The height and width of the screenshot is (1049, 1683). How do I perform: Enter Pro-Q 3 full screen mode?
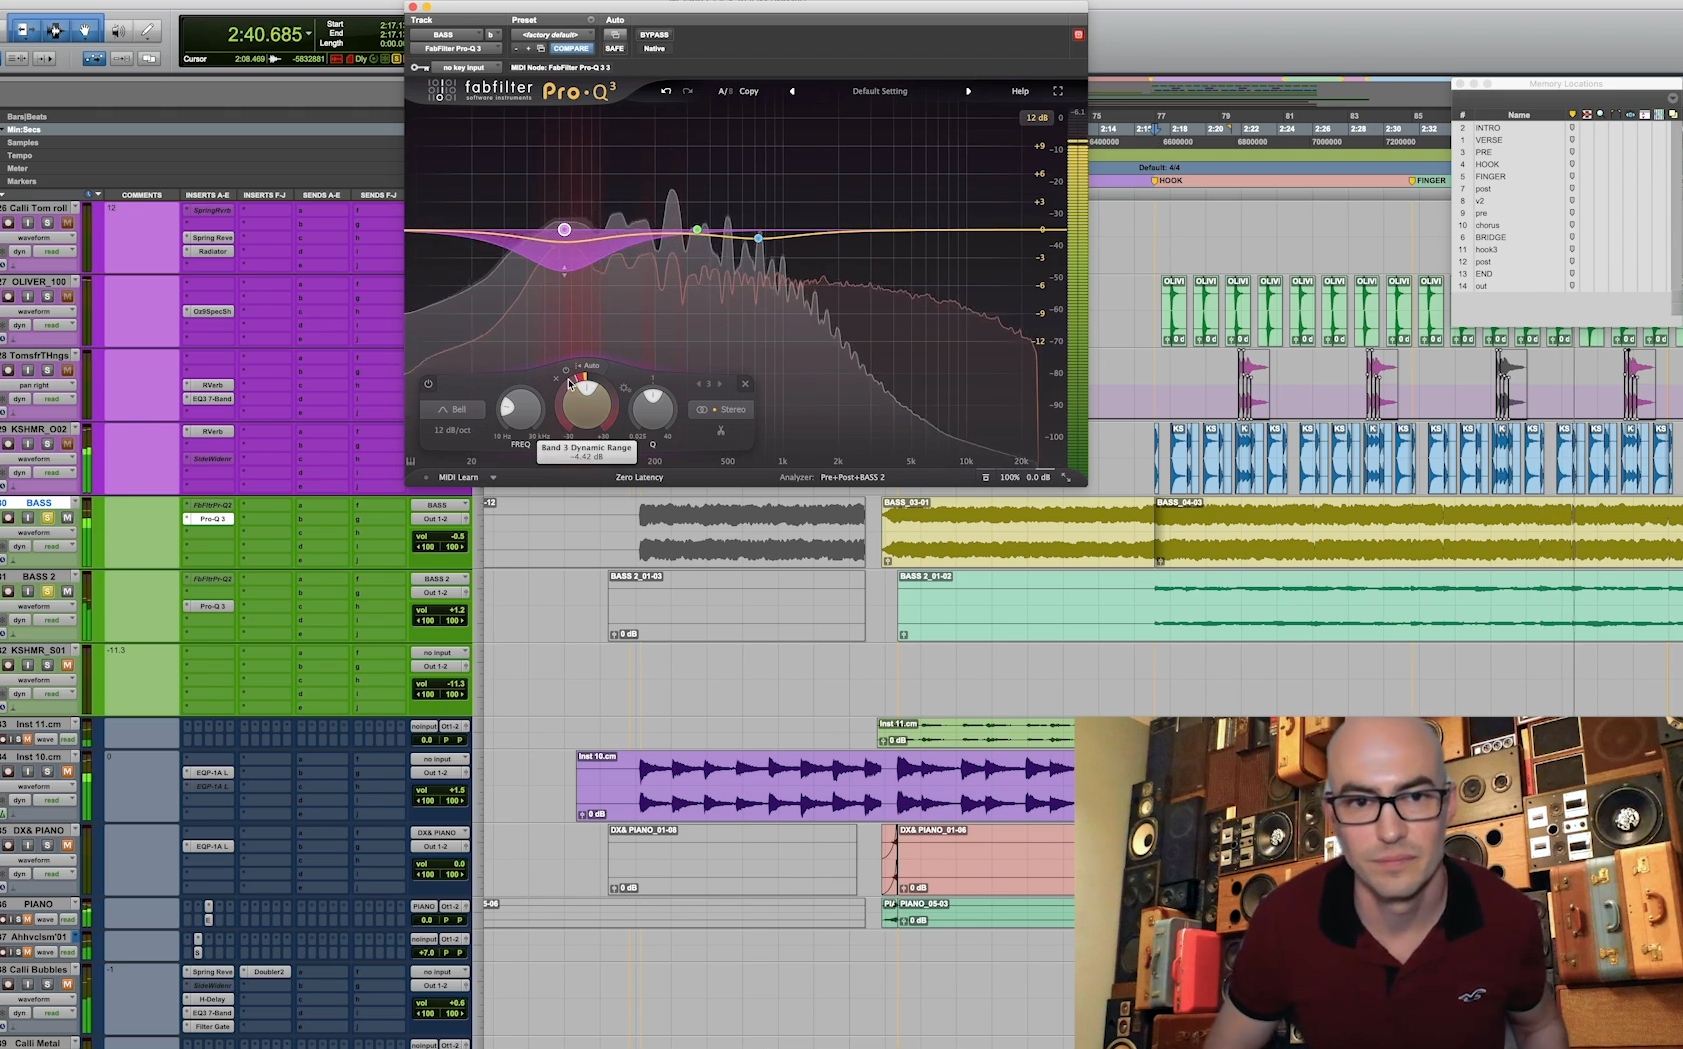coord(1058,91)
